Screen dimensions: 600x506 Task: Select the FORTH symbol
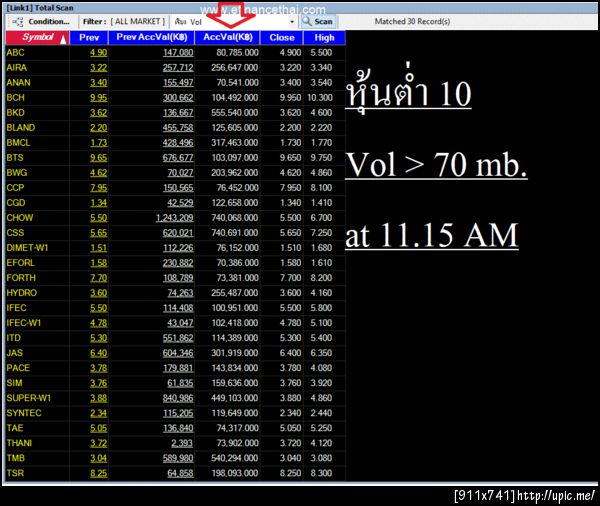21,278
